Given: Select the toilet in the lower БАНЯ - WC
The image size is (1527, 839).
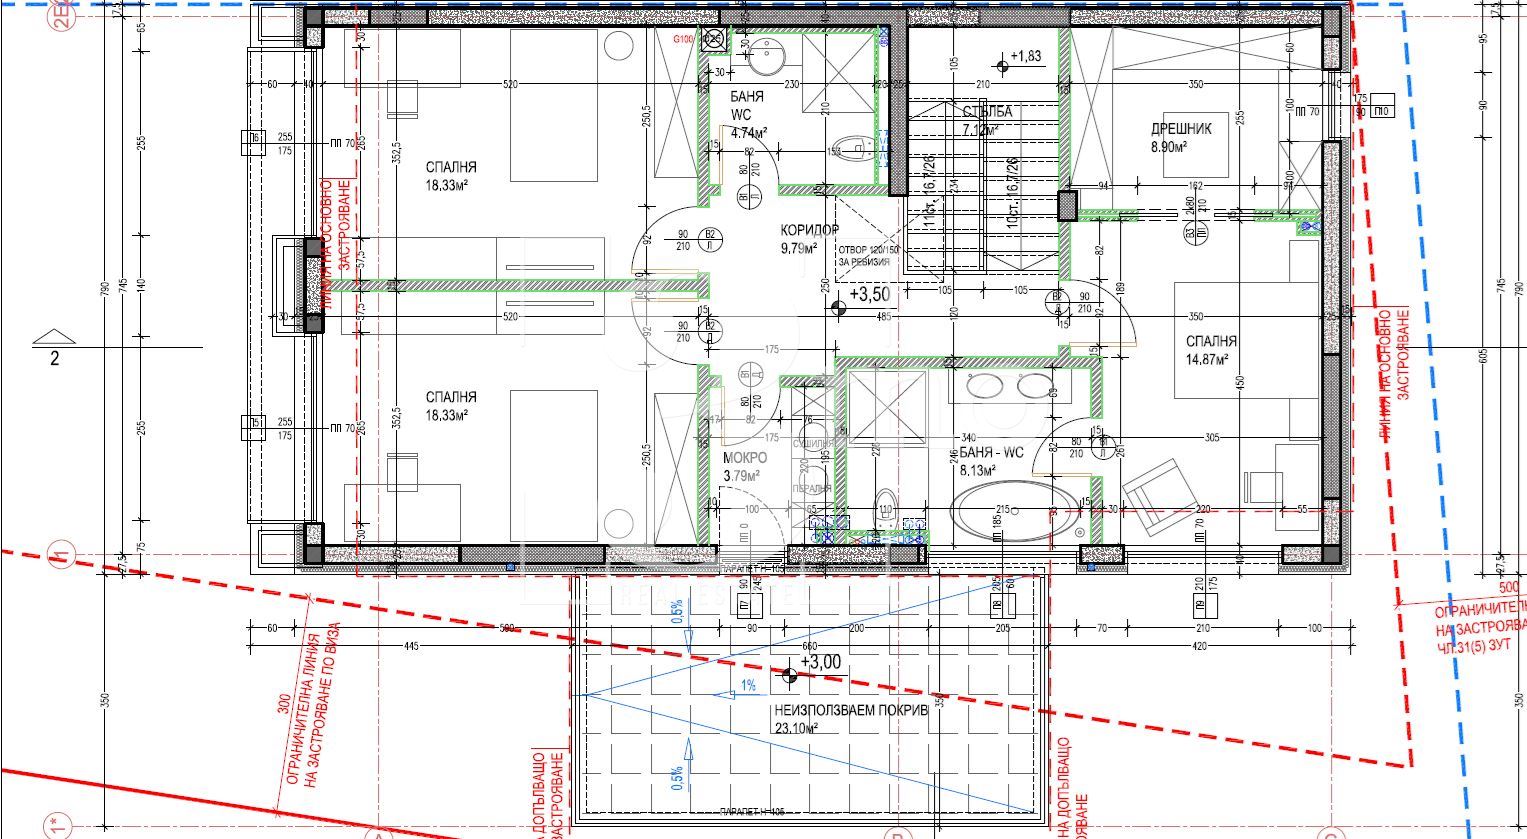Looking at the screenshot, I should click(x=885, y=507).
